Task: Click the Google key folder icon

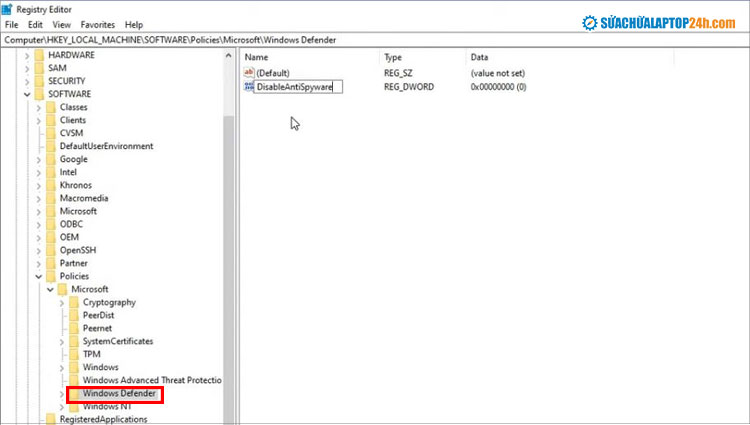Action: coord(50,159)
